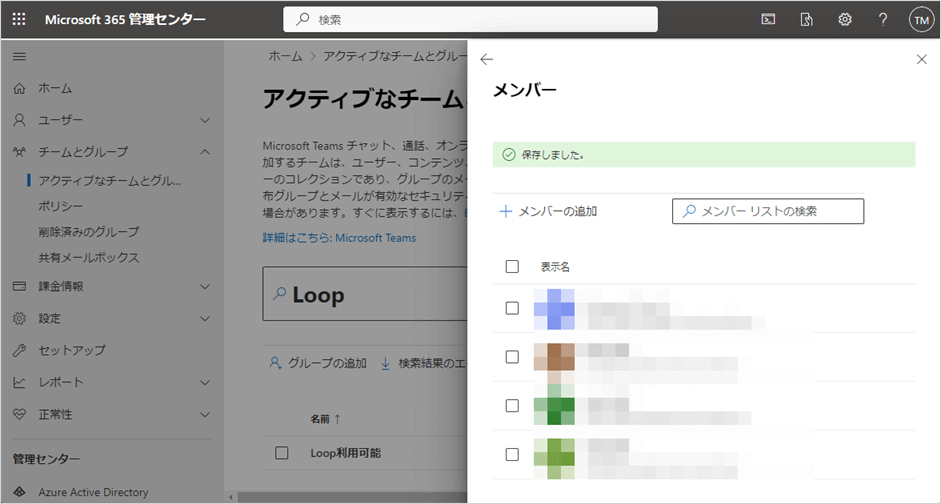Click the document guide icon in header

point(806,20)
